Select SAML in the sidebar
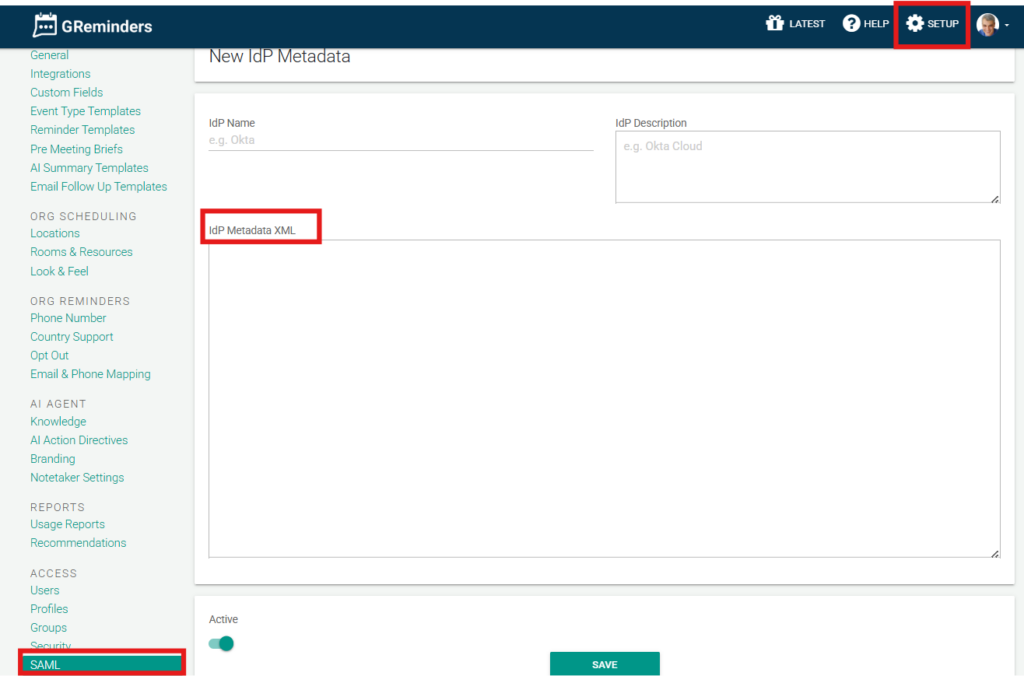Viewport: 1024px width, 676px height. 46,664
